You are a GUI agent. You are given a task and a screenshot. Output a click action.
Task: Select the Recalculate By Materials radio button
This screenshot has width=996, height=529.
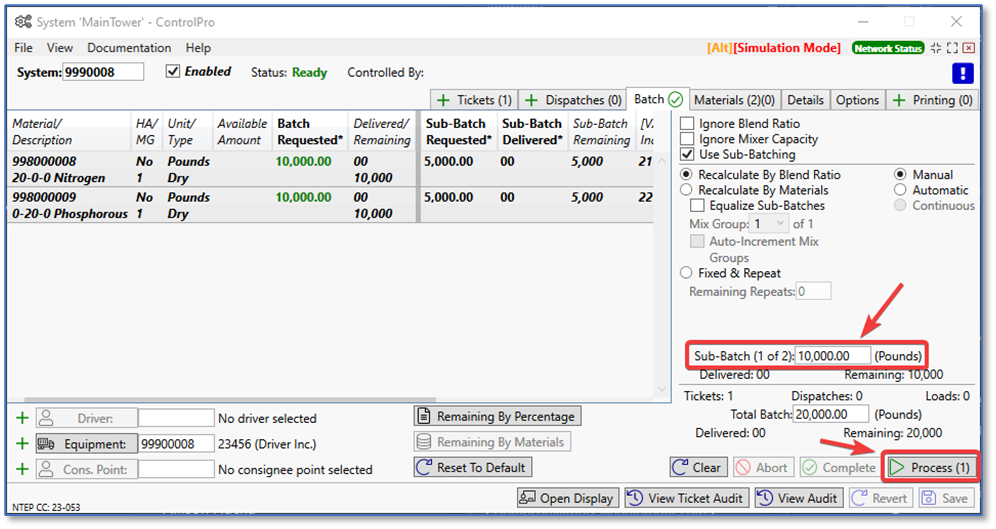pyautogui.click(x=687, y=190)
